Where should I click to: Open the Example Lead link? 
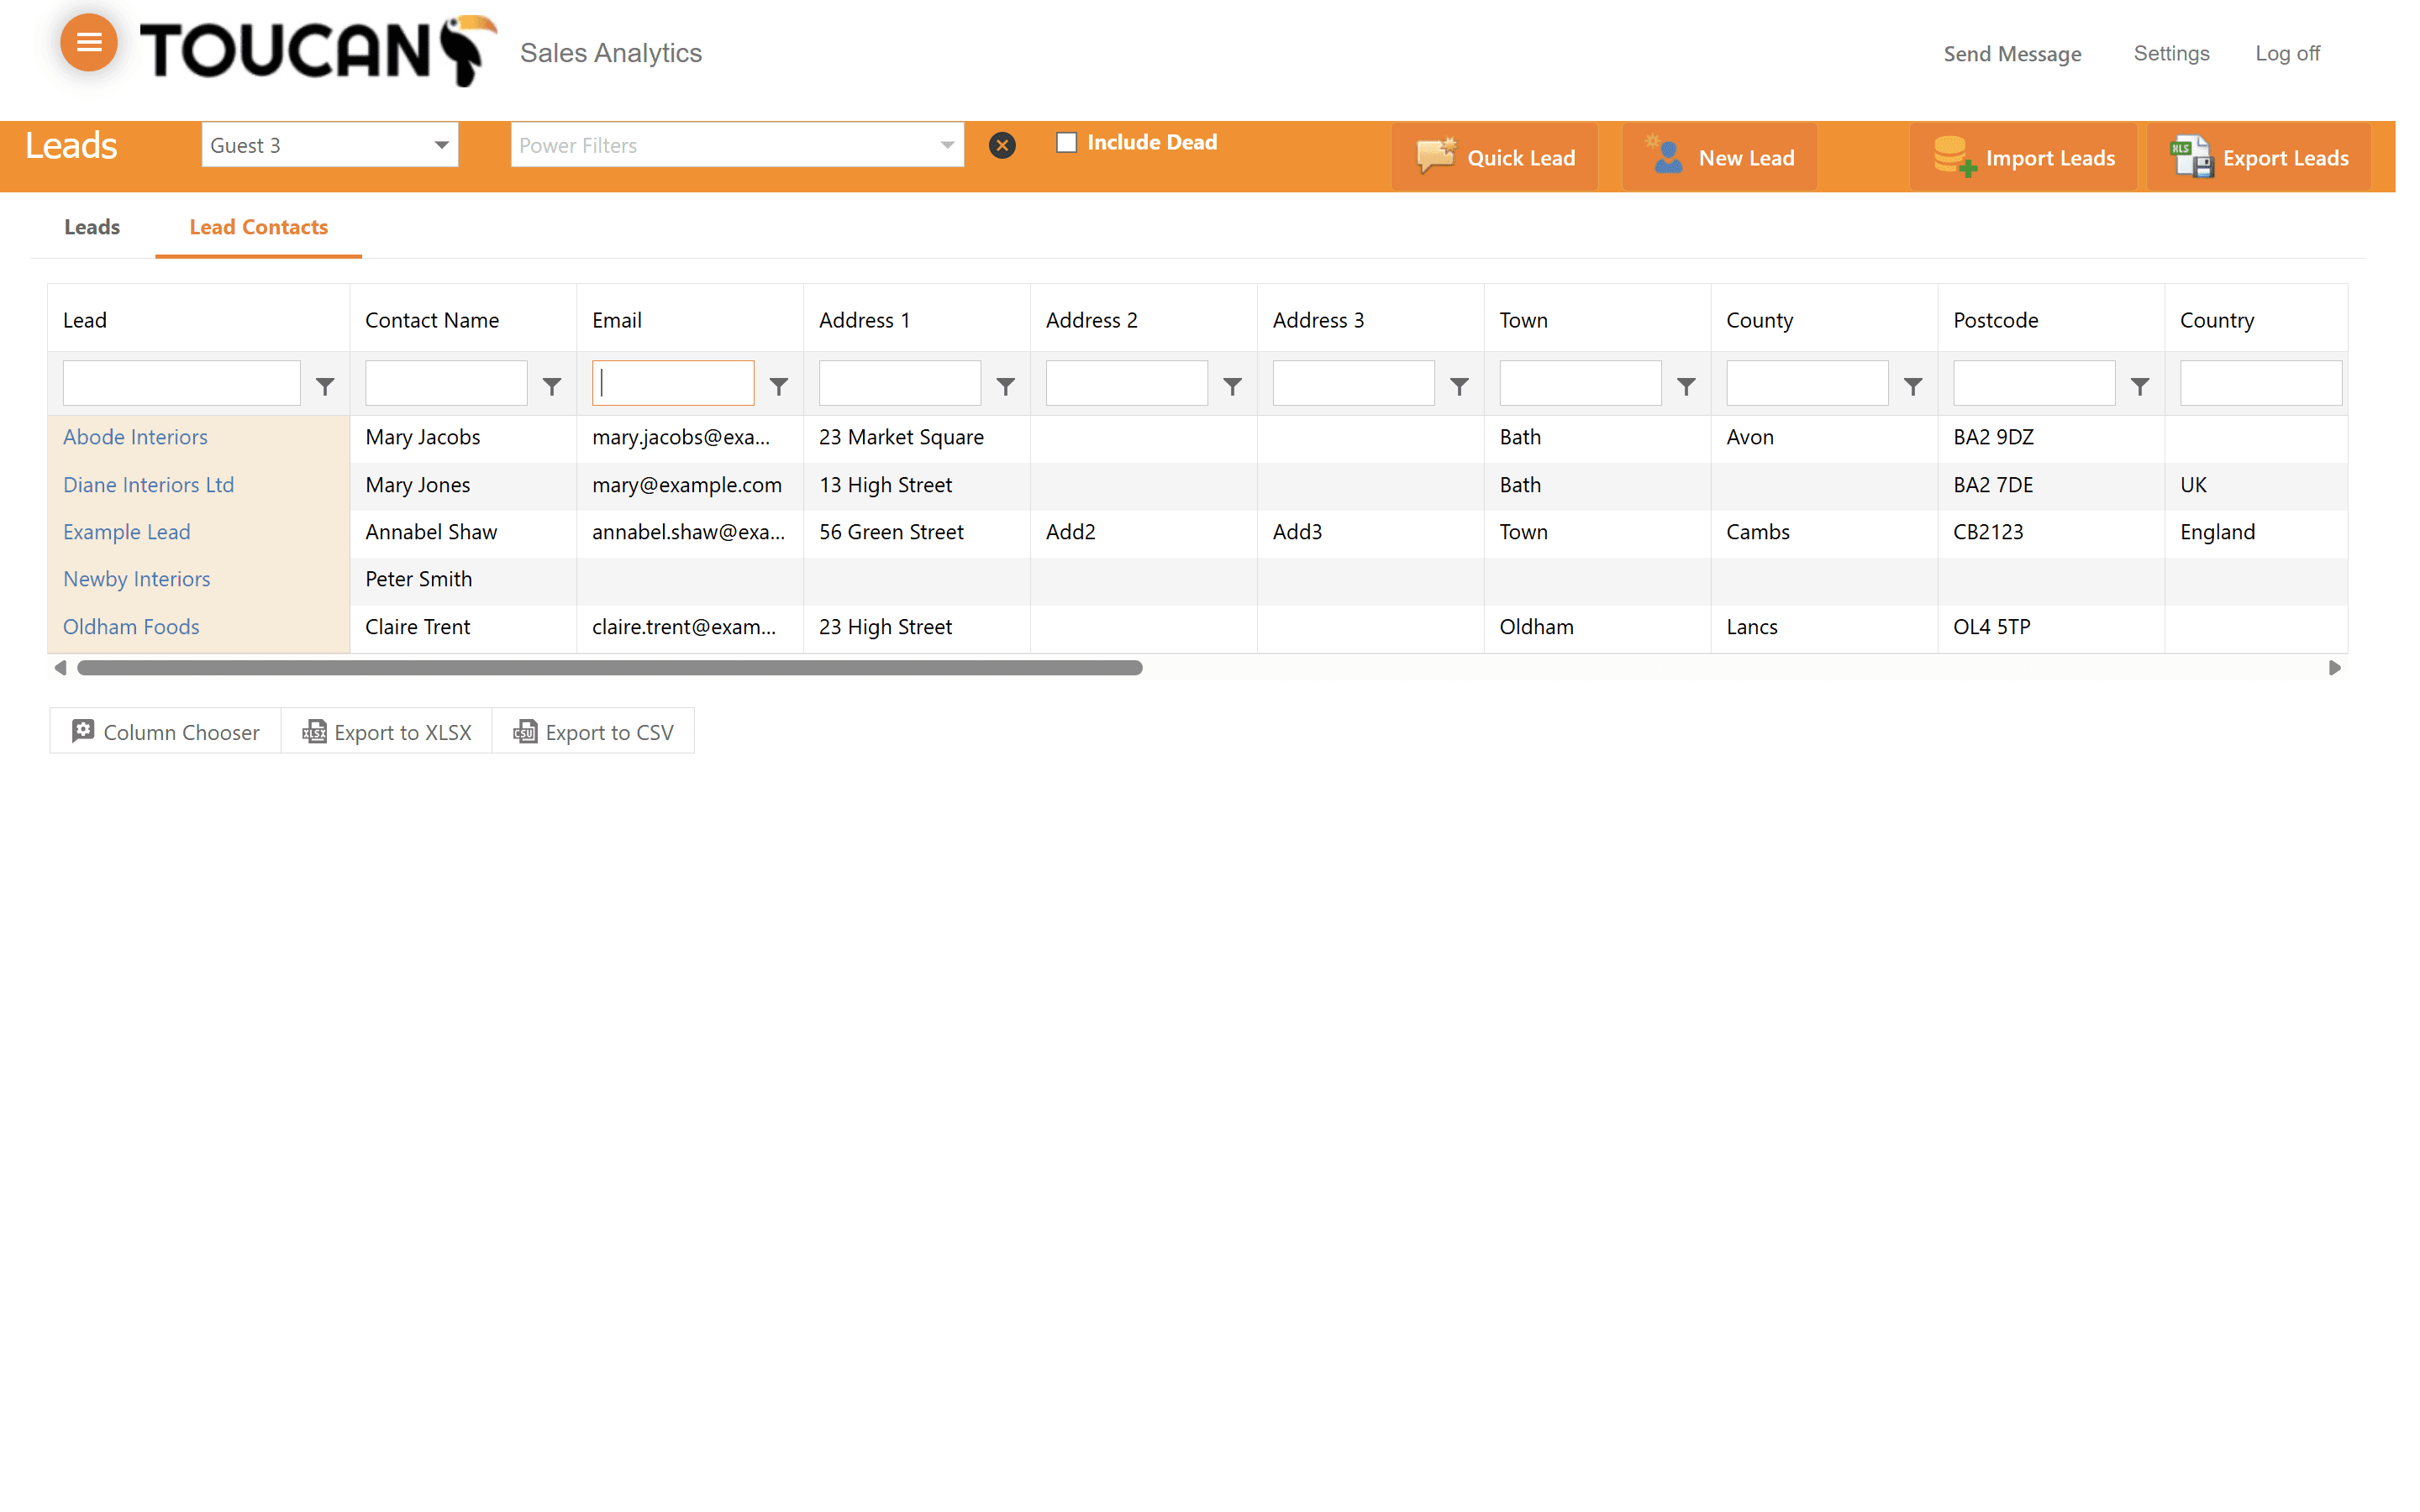(126, 532)
